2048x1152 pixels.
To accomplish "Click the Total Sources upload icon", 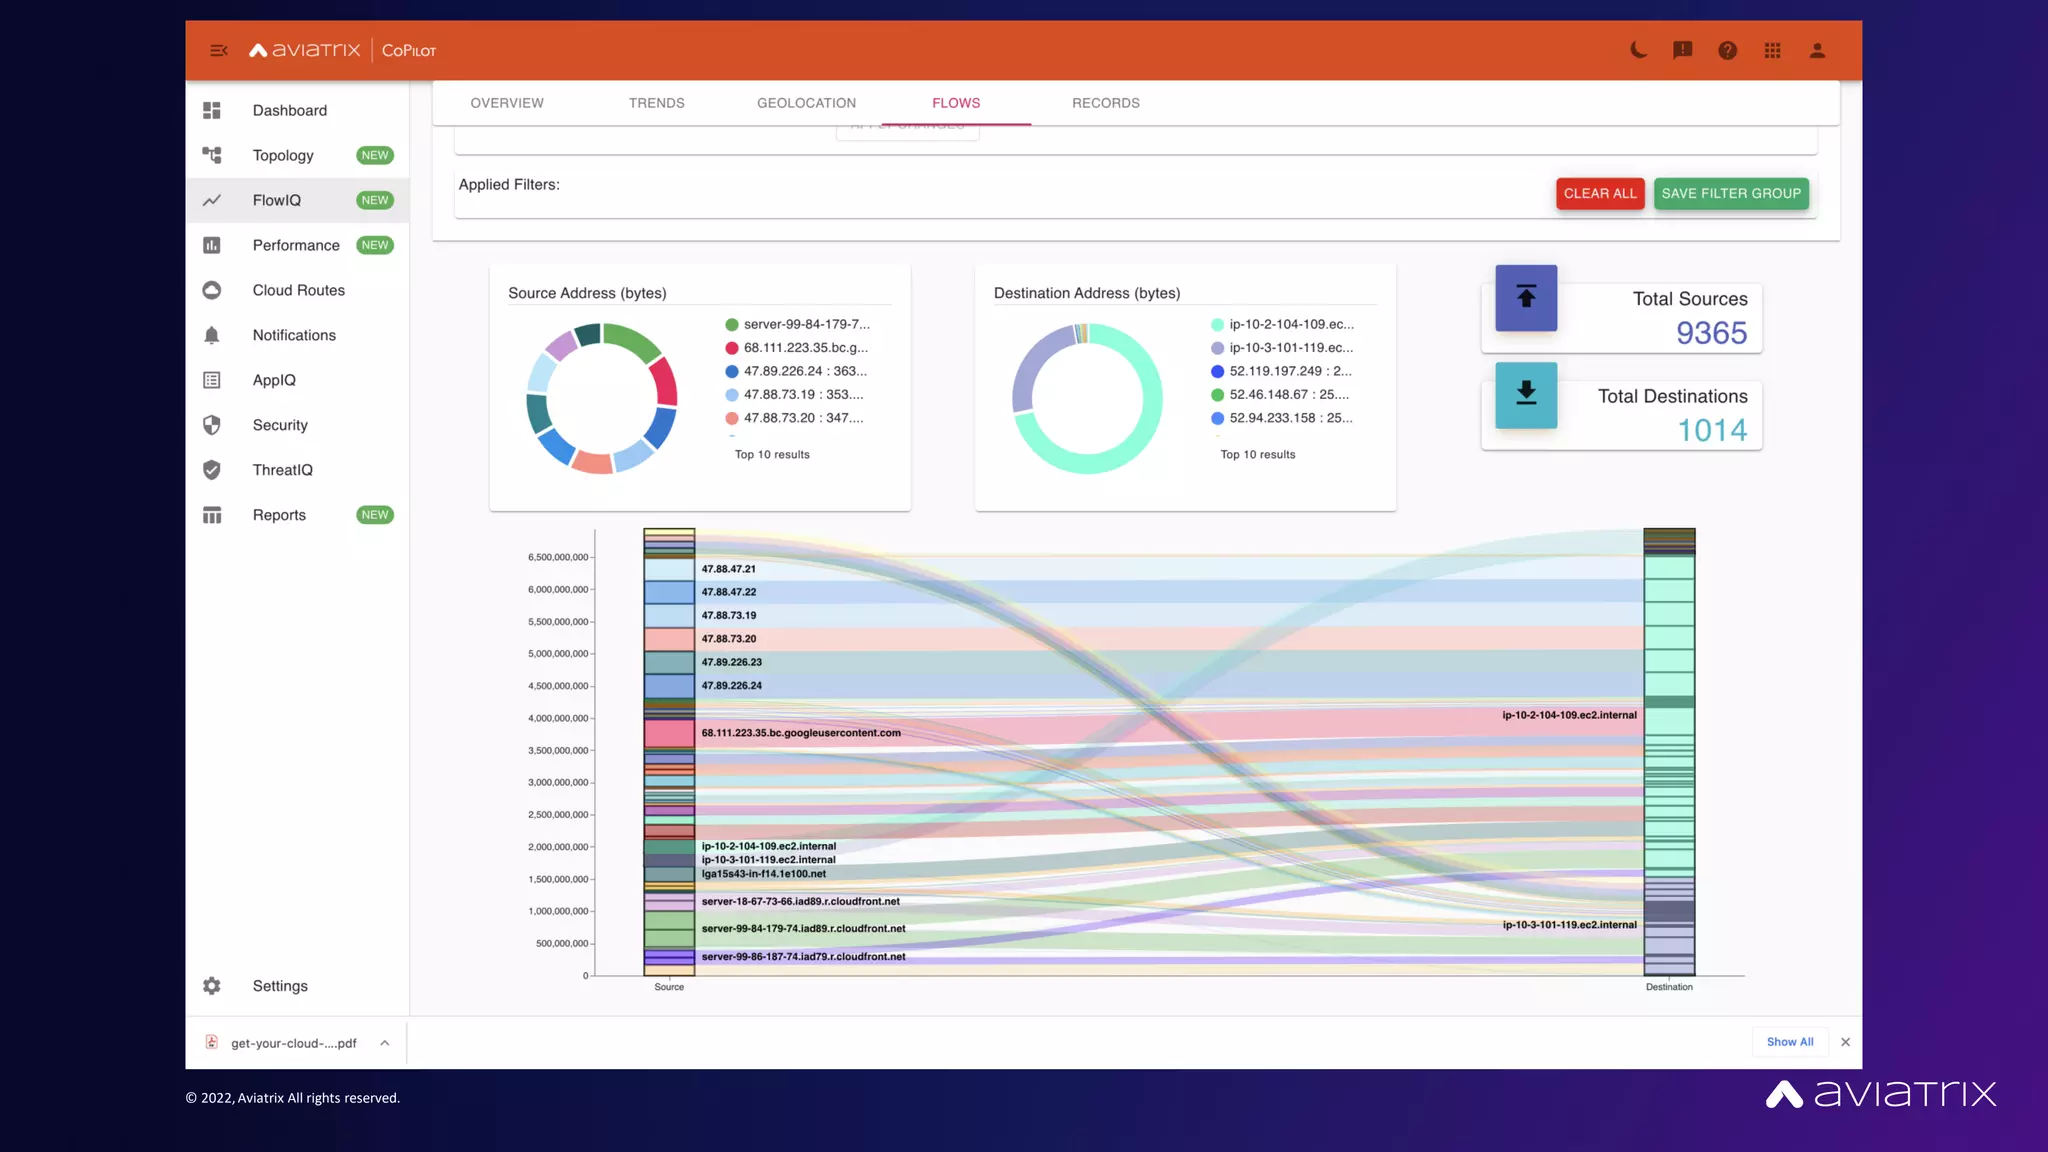I will click(1525, 297).
